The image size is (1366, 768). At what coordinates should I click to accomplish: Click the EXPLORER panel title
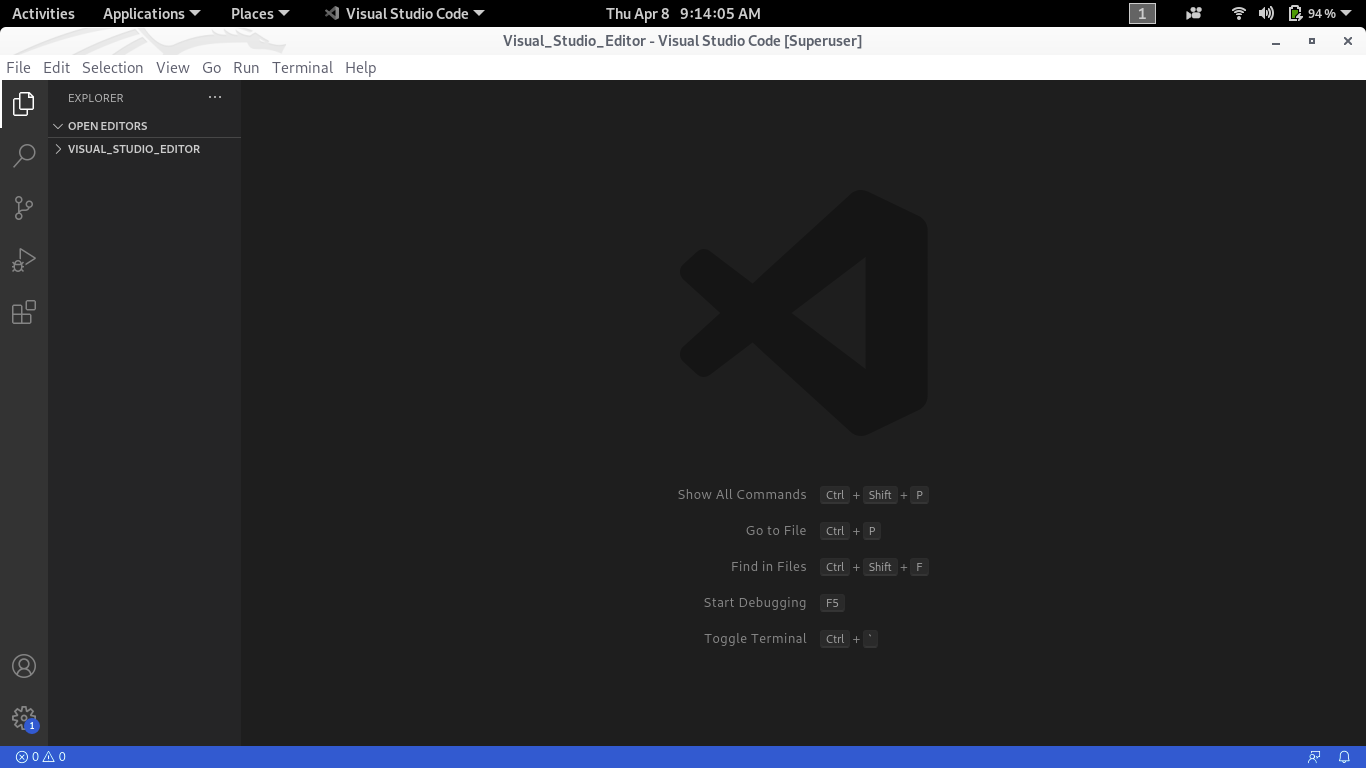96,97
